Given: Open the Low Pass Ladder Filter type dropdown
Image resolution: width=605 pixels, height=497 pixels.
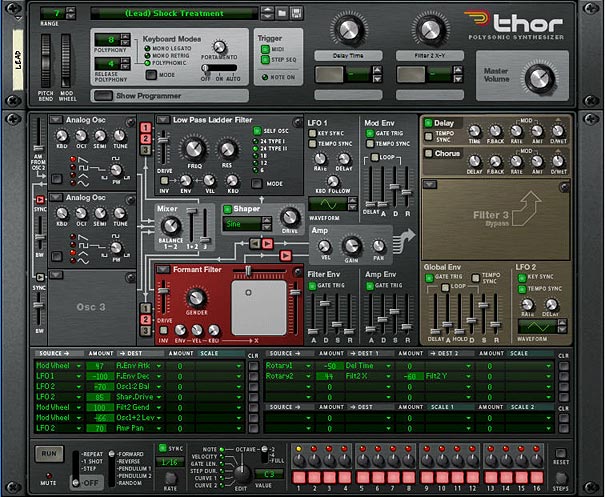Looking at the screenshot, I should (163, 120).
